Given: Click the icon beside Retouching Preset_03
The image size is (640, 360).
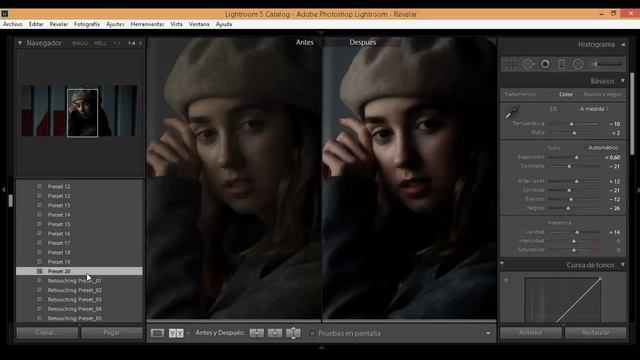Looking at the screenshot, I should point(40,299).
